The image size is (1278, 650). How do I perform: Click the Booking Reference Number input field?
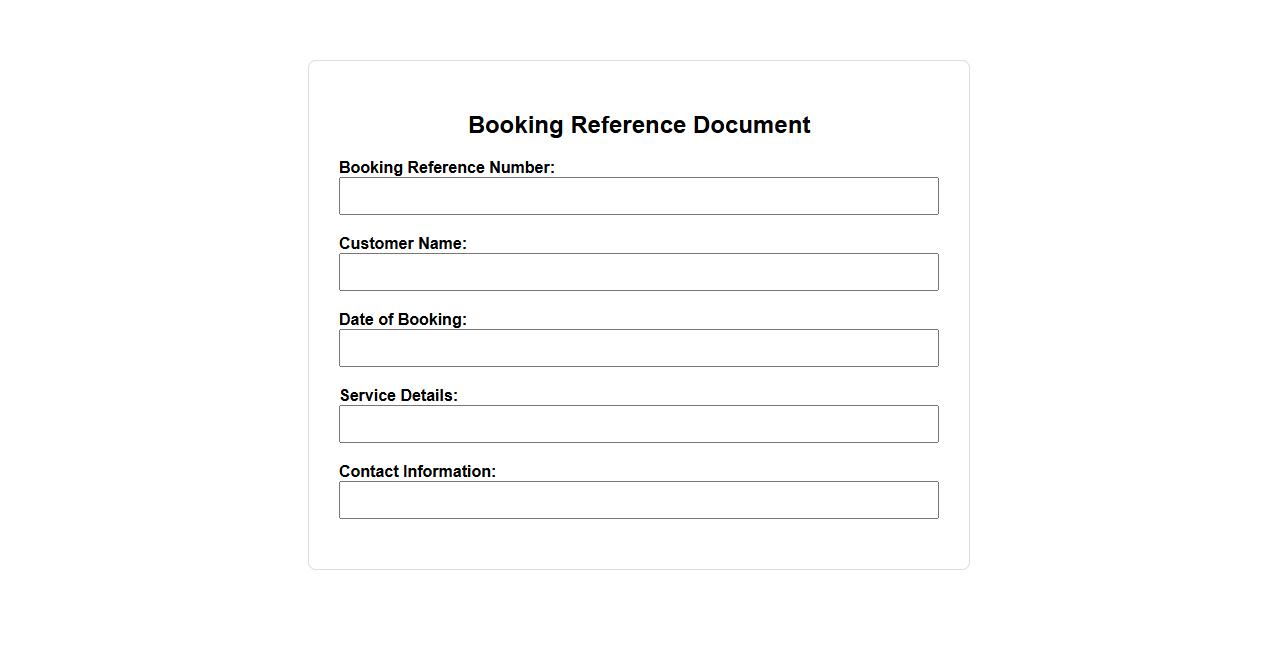click(x=638, y=196)
